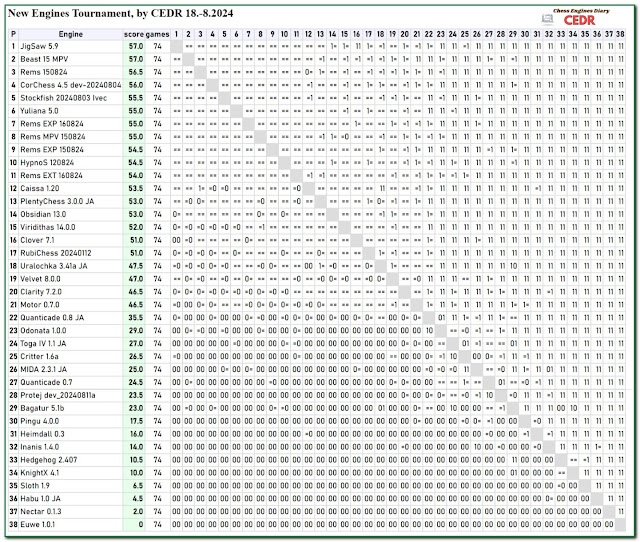Select engine PlentyChess 3.0.0 JA
The image size is (640, 542).
click(57, 201)
